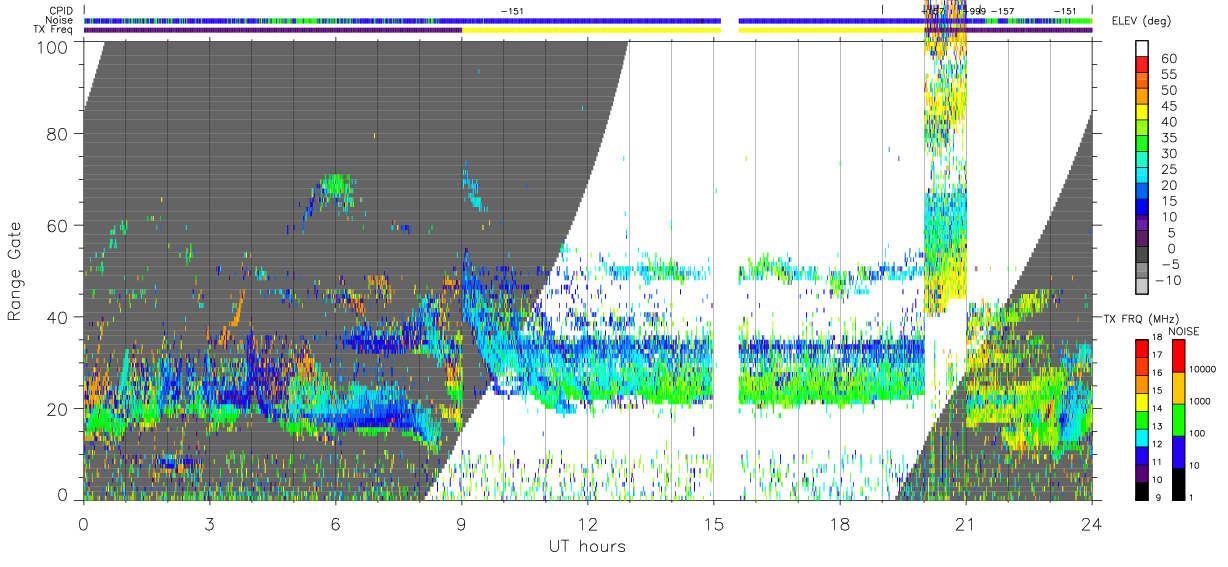
Task: Click the 'Range Gate' y-axis title
Action: pos(15,271)
